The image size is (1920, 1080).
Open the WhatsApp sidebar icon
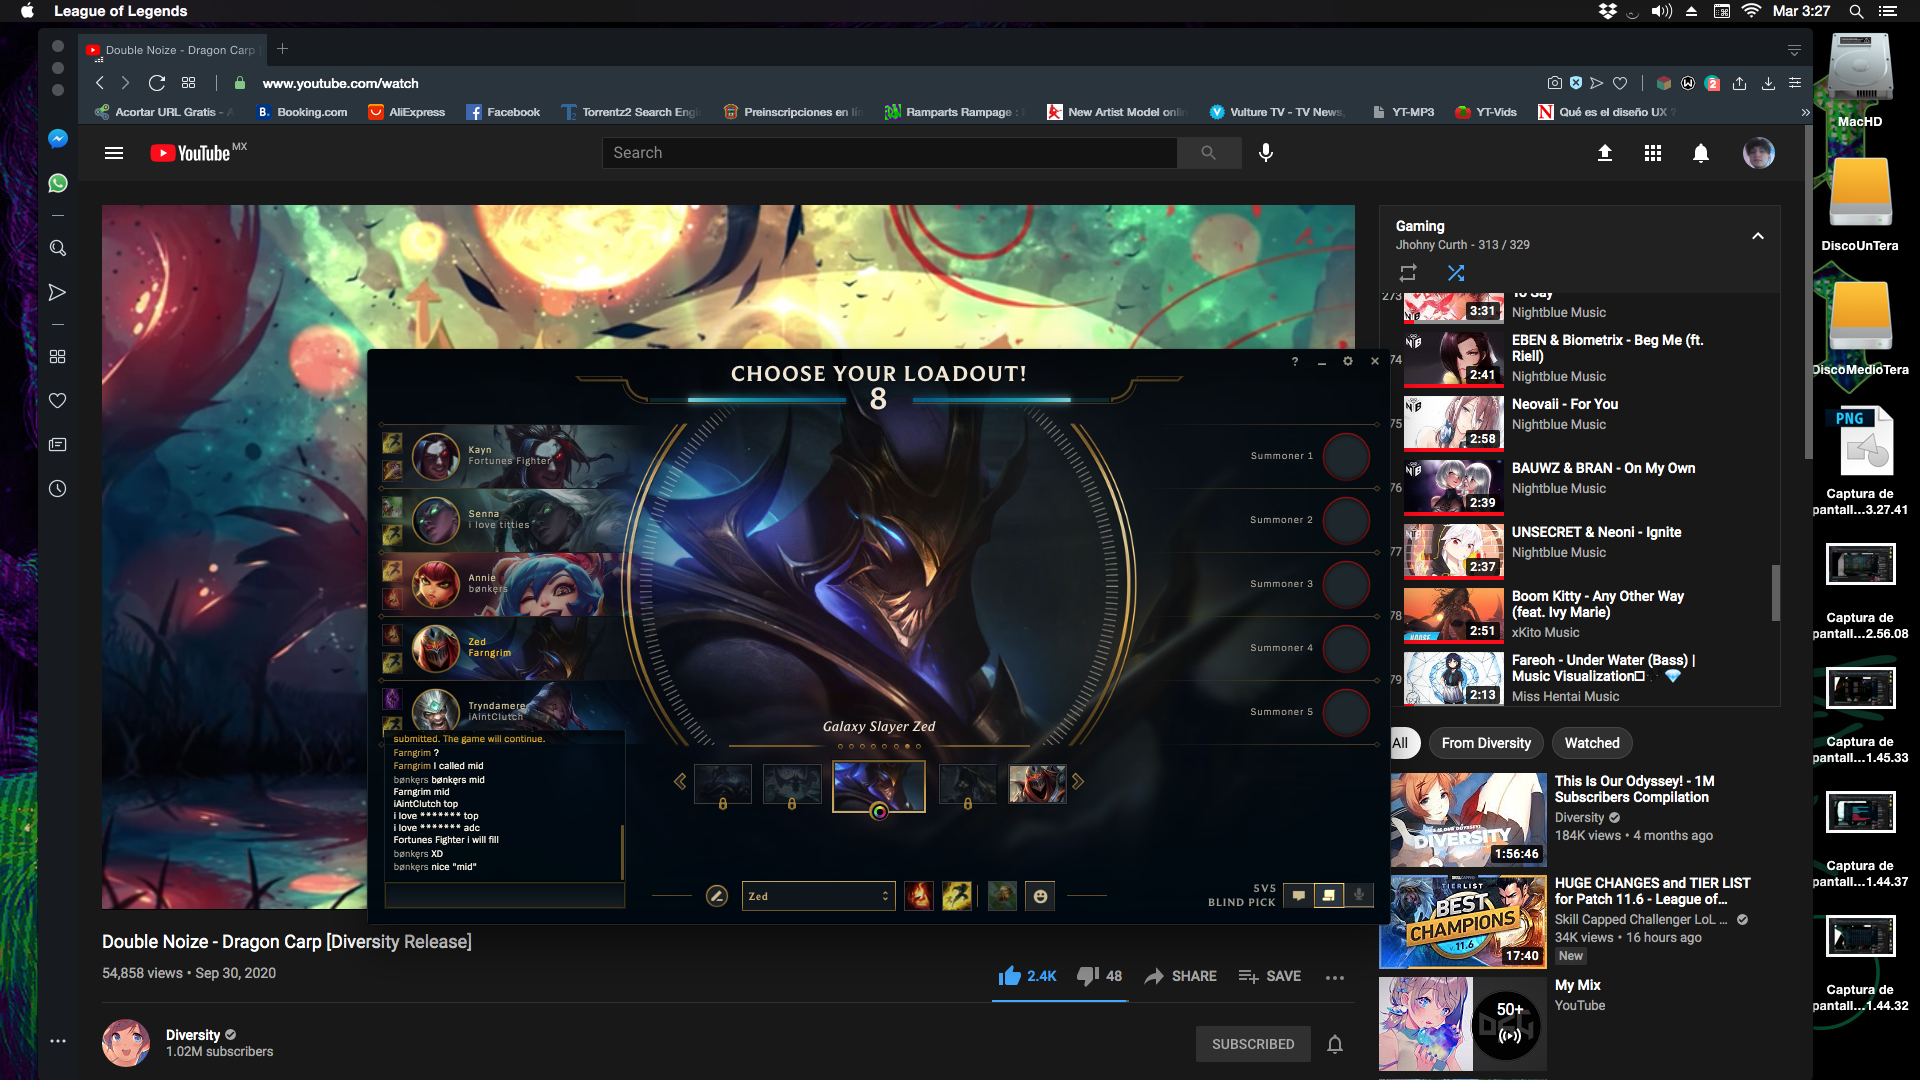click(x=58, y=183)
